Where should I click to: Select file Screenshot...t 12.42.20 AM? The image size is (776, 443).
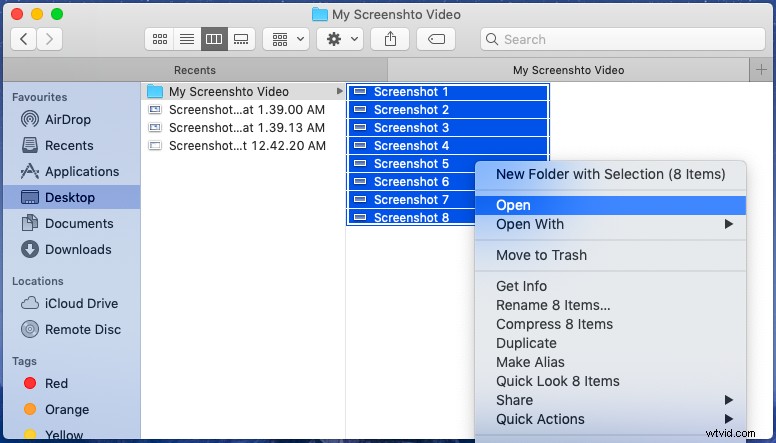(242, 146)
